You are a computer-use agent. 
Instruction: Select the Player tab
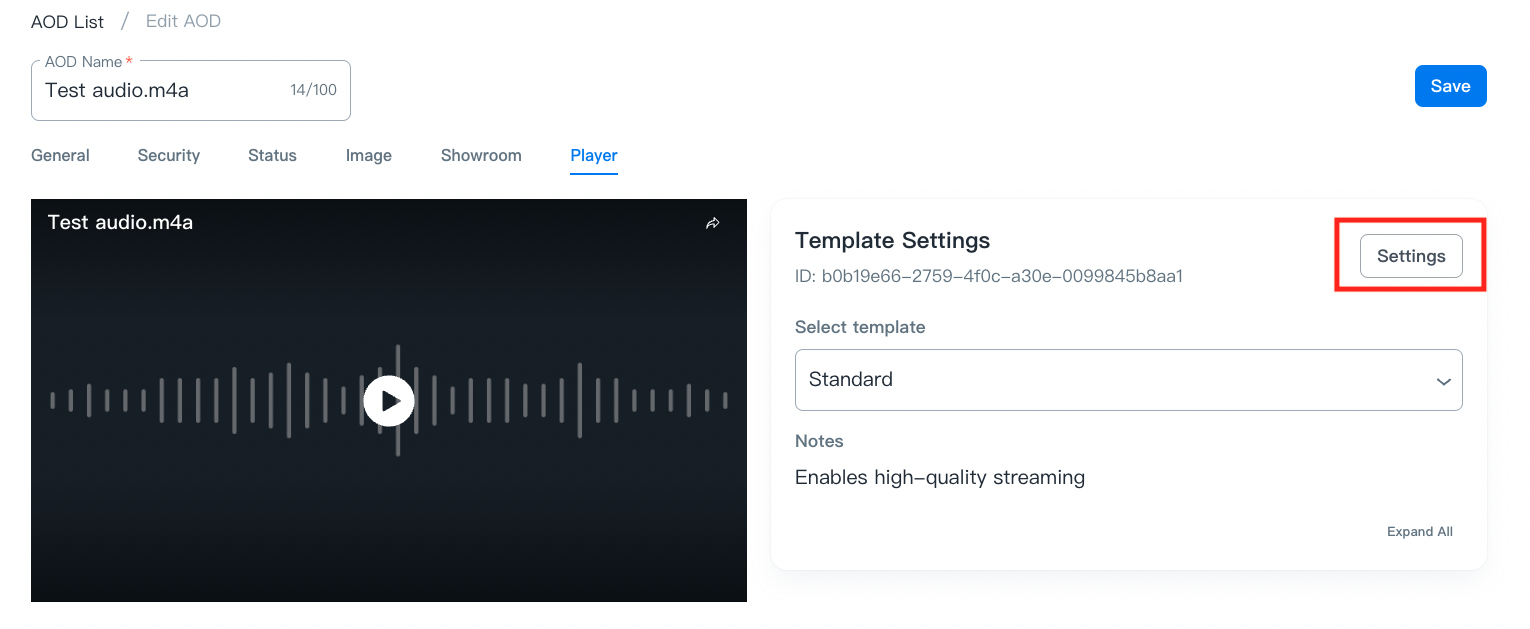coord(594,155)
